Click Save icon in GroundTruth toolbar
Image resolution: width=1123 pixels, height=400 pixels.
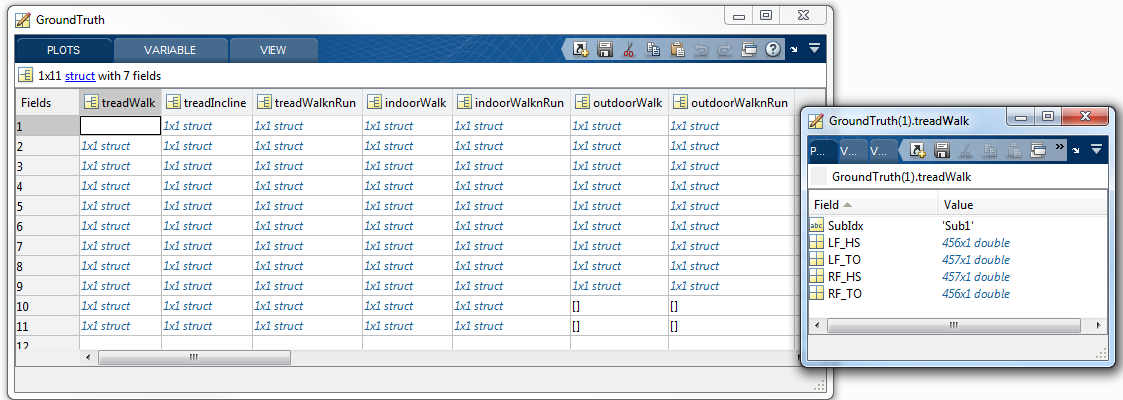[x=604, y=49]
